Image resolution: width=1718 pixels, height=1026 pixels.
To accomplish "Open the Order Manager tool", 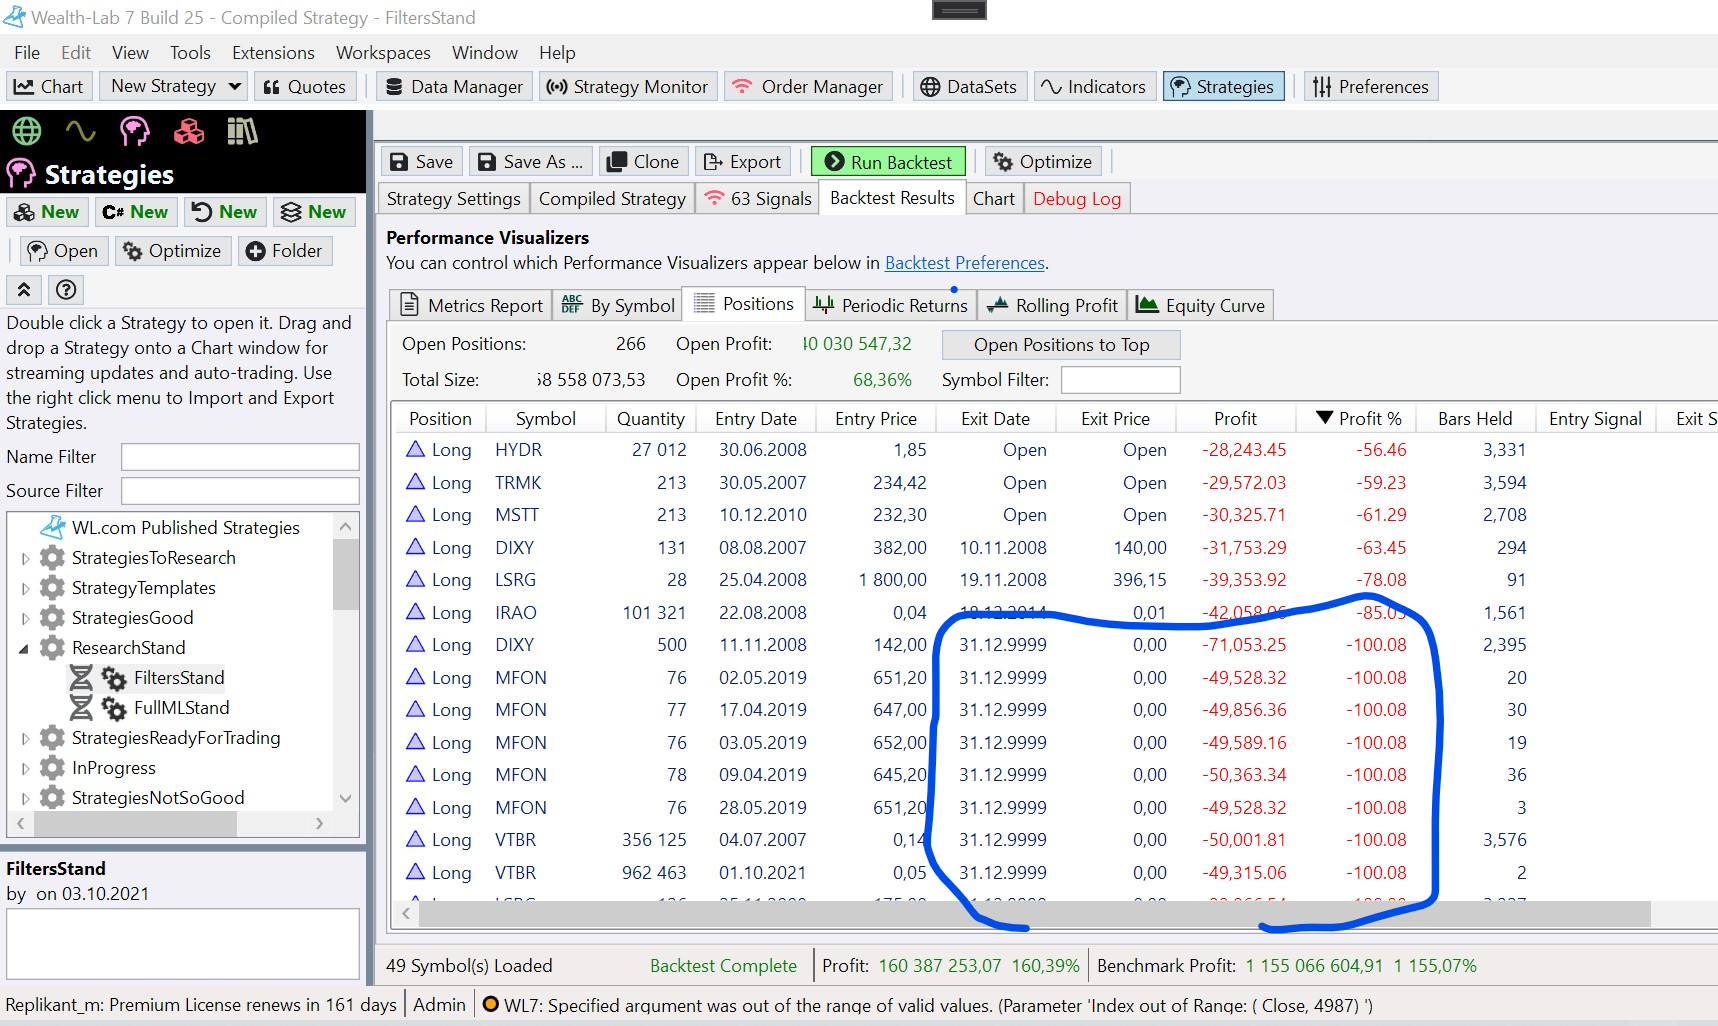I will 808,87.
